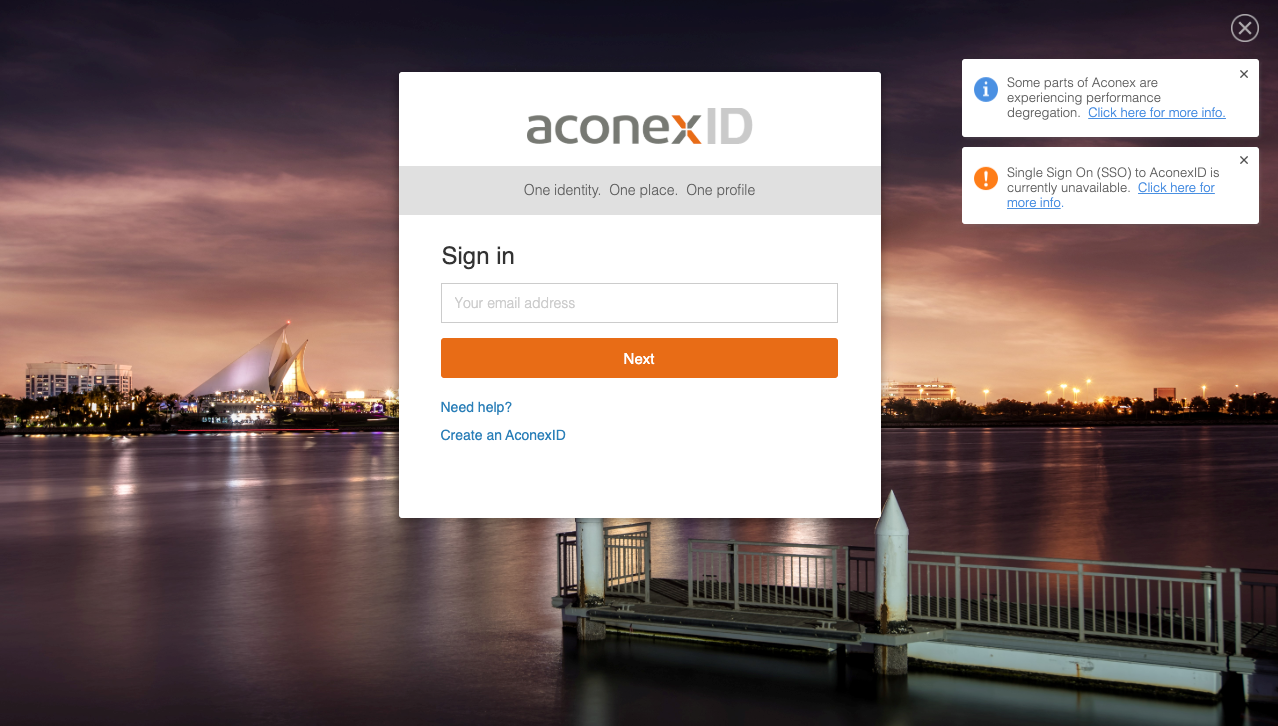Click the grey 'ID' letters of the logo
The width and height of the screenshot is (1278, 726).
(727, 127)
